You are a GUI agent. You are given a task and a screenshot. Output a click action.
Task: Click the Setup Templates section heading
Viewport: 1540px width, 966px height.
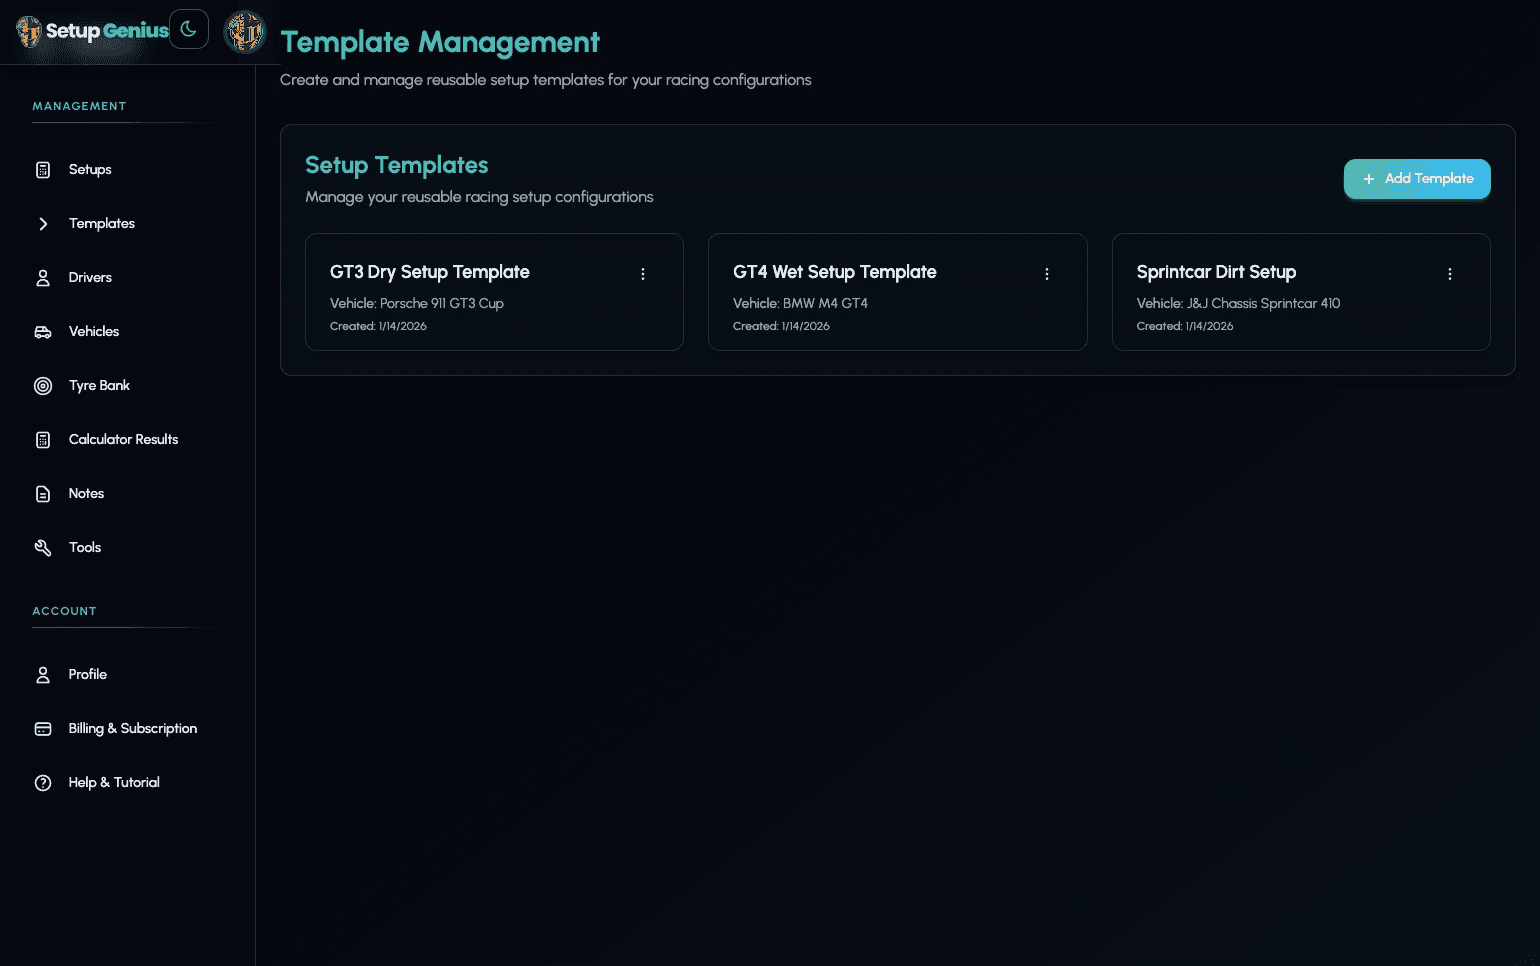397,165
